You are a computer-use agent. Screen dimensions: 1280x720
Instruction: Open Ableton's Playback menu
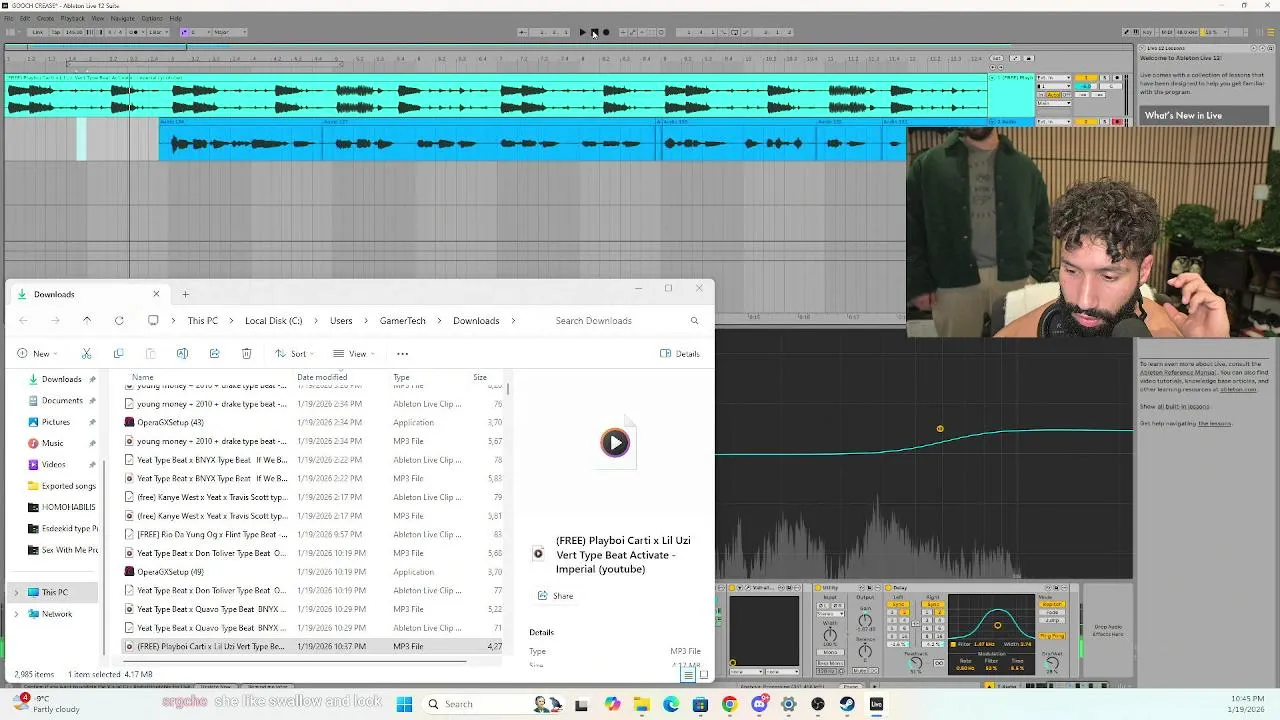click(x=72, y=18)
